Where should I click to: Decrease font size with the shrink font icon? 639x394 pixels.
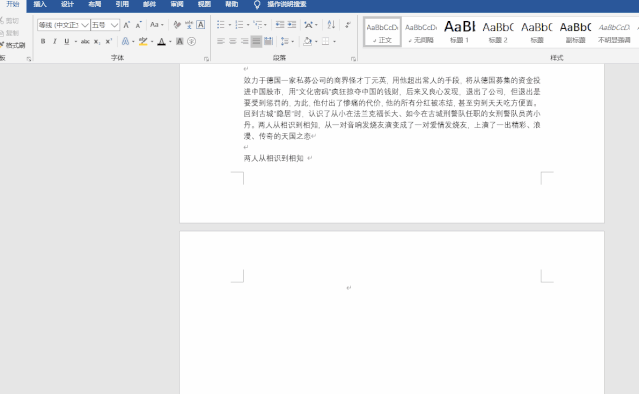139,25
